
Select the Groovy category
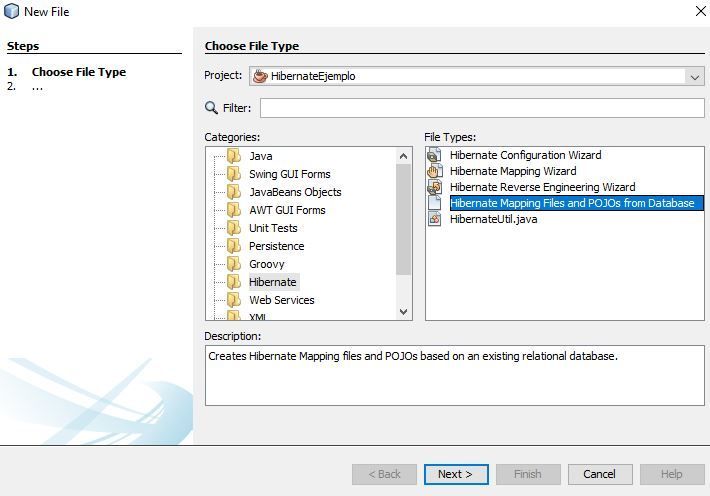coord(267,264)
